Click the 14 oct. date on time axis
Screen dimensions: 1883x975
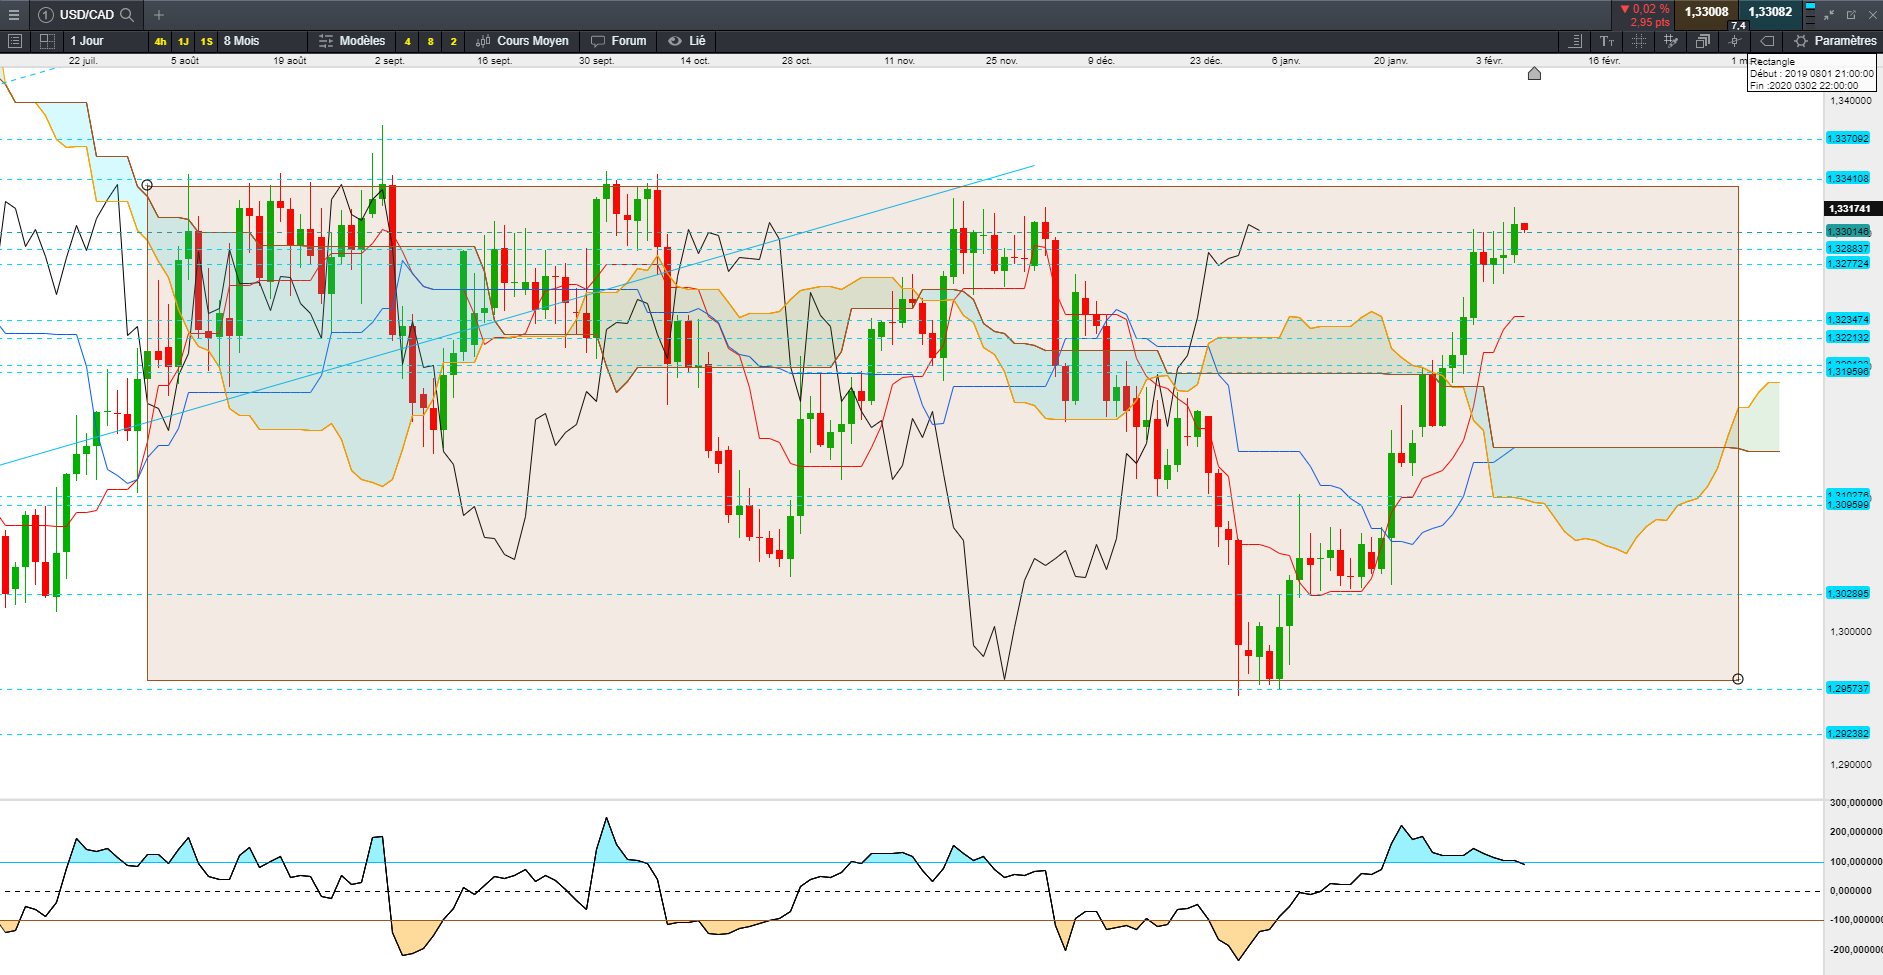[x=695, y=61]
